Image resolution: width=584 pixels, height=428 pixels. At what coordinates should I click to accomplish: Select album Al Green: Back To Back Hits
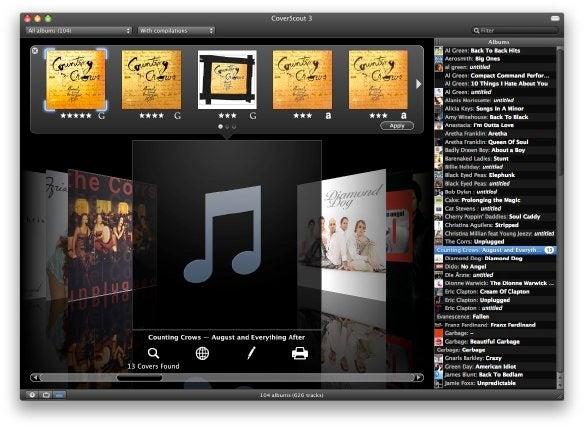coord(495,51)
